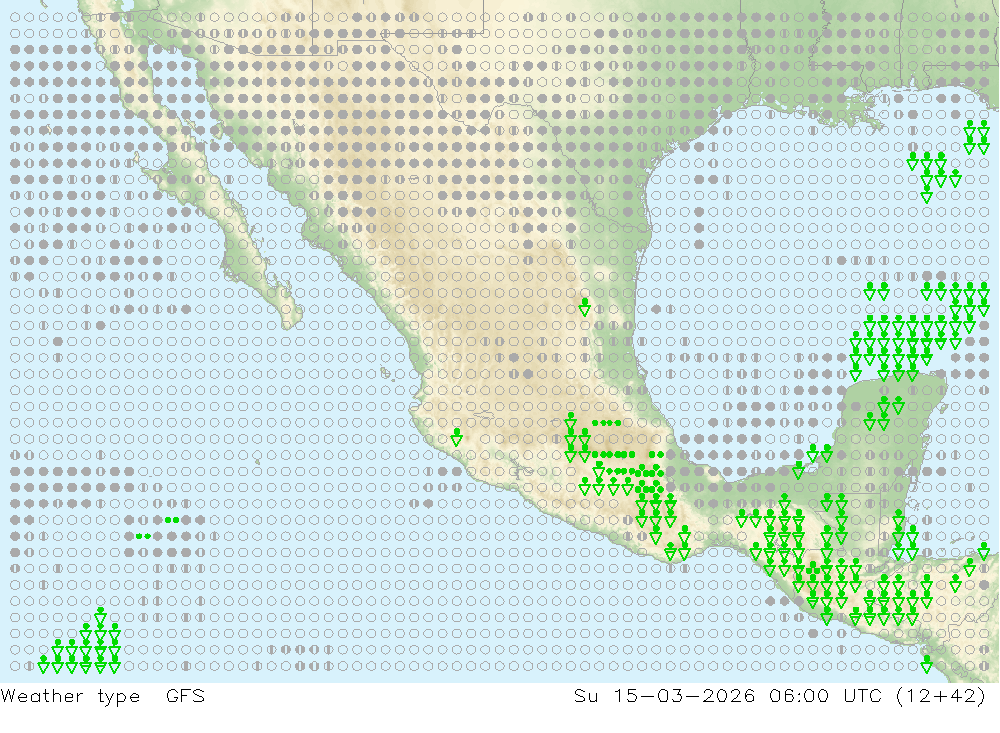Click the 'Su 15-03-2026' date text
The width and height of the screenshot is (1000, 733).
tap(664, 695)
